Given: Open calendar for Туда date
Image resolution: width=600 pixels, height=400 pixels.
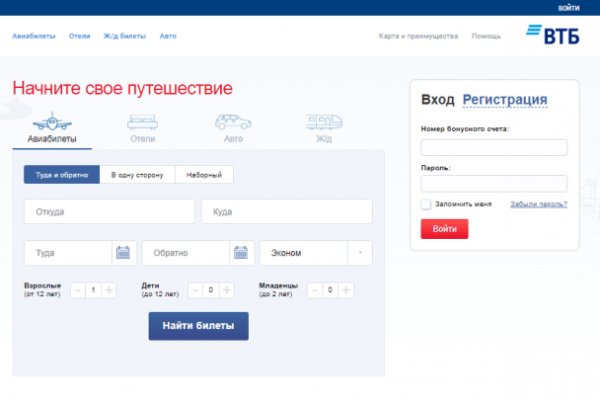Looking at the screenshot, I should 123,253.
